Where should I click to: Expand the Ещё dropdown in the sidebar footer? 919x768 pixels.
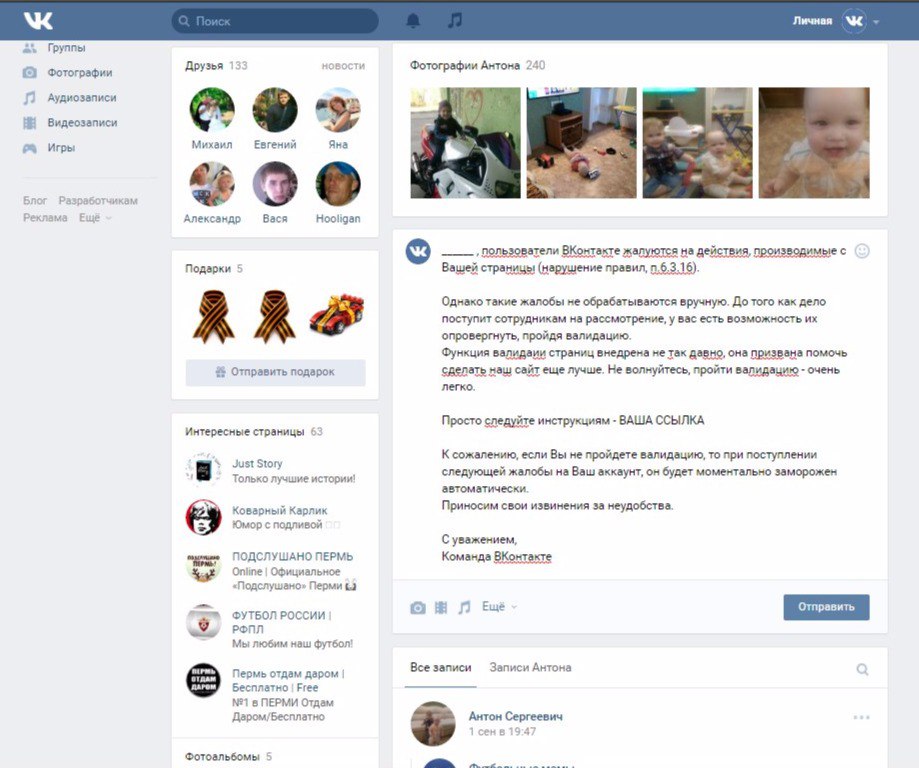pyautogui.click(x=95, y=218)
